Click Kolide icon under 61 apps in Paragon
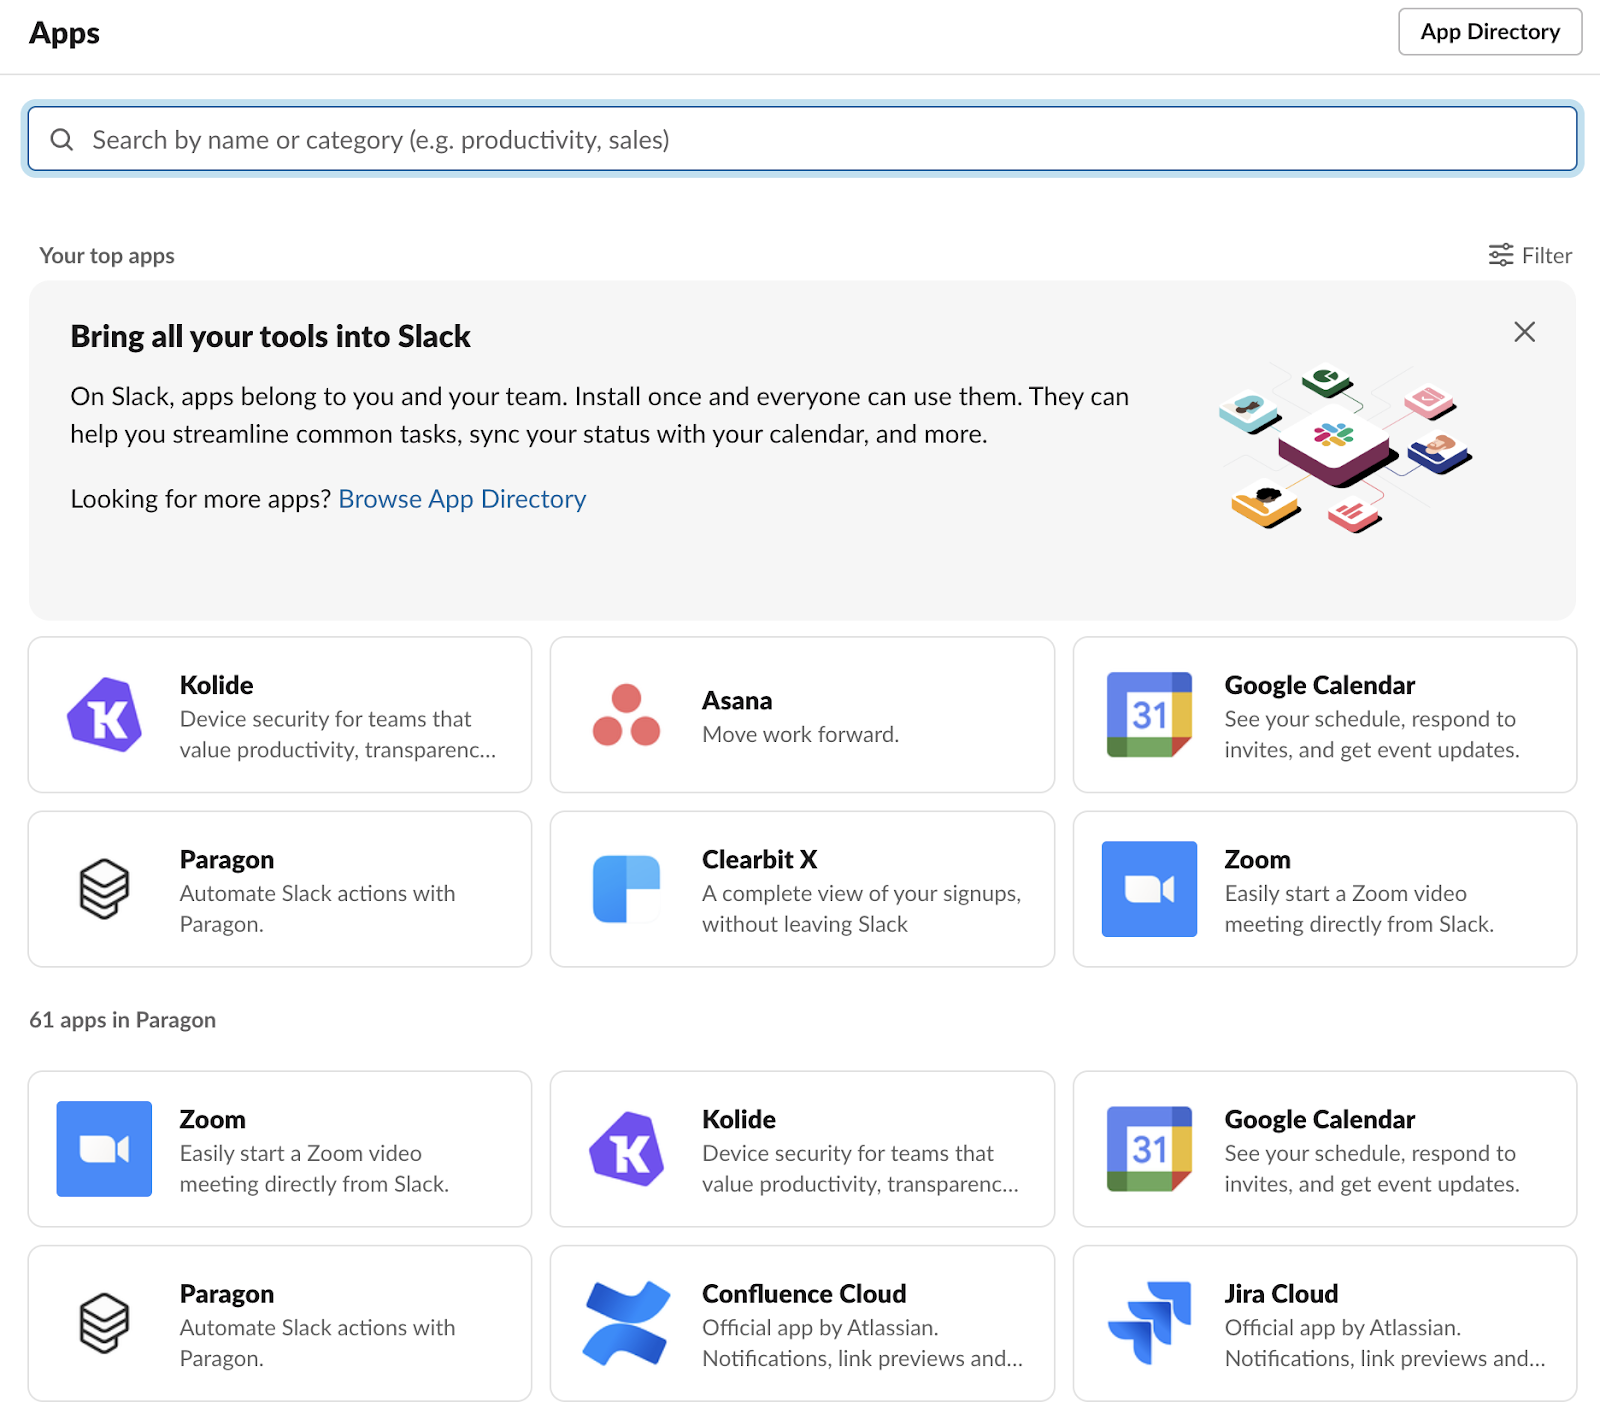 [x=626, y=1149]
